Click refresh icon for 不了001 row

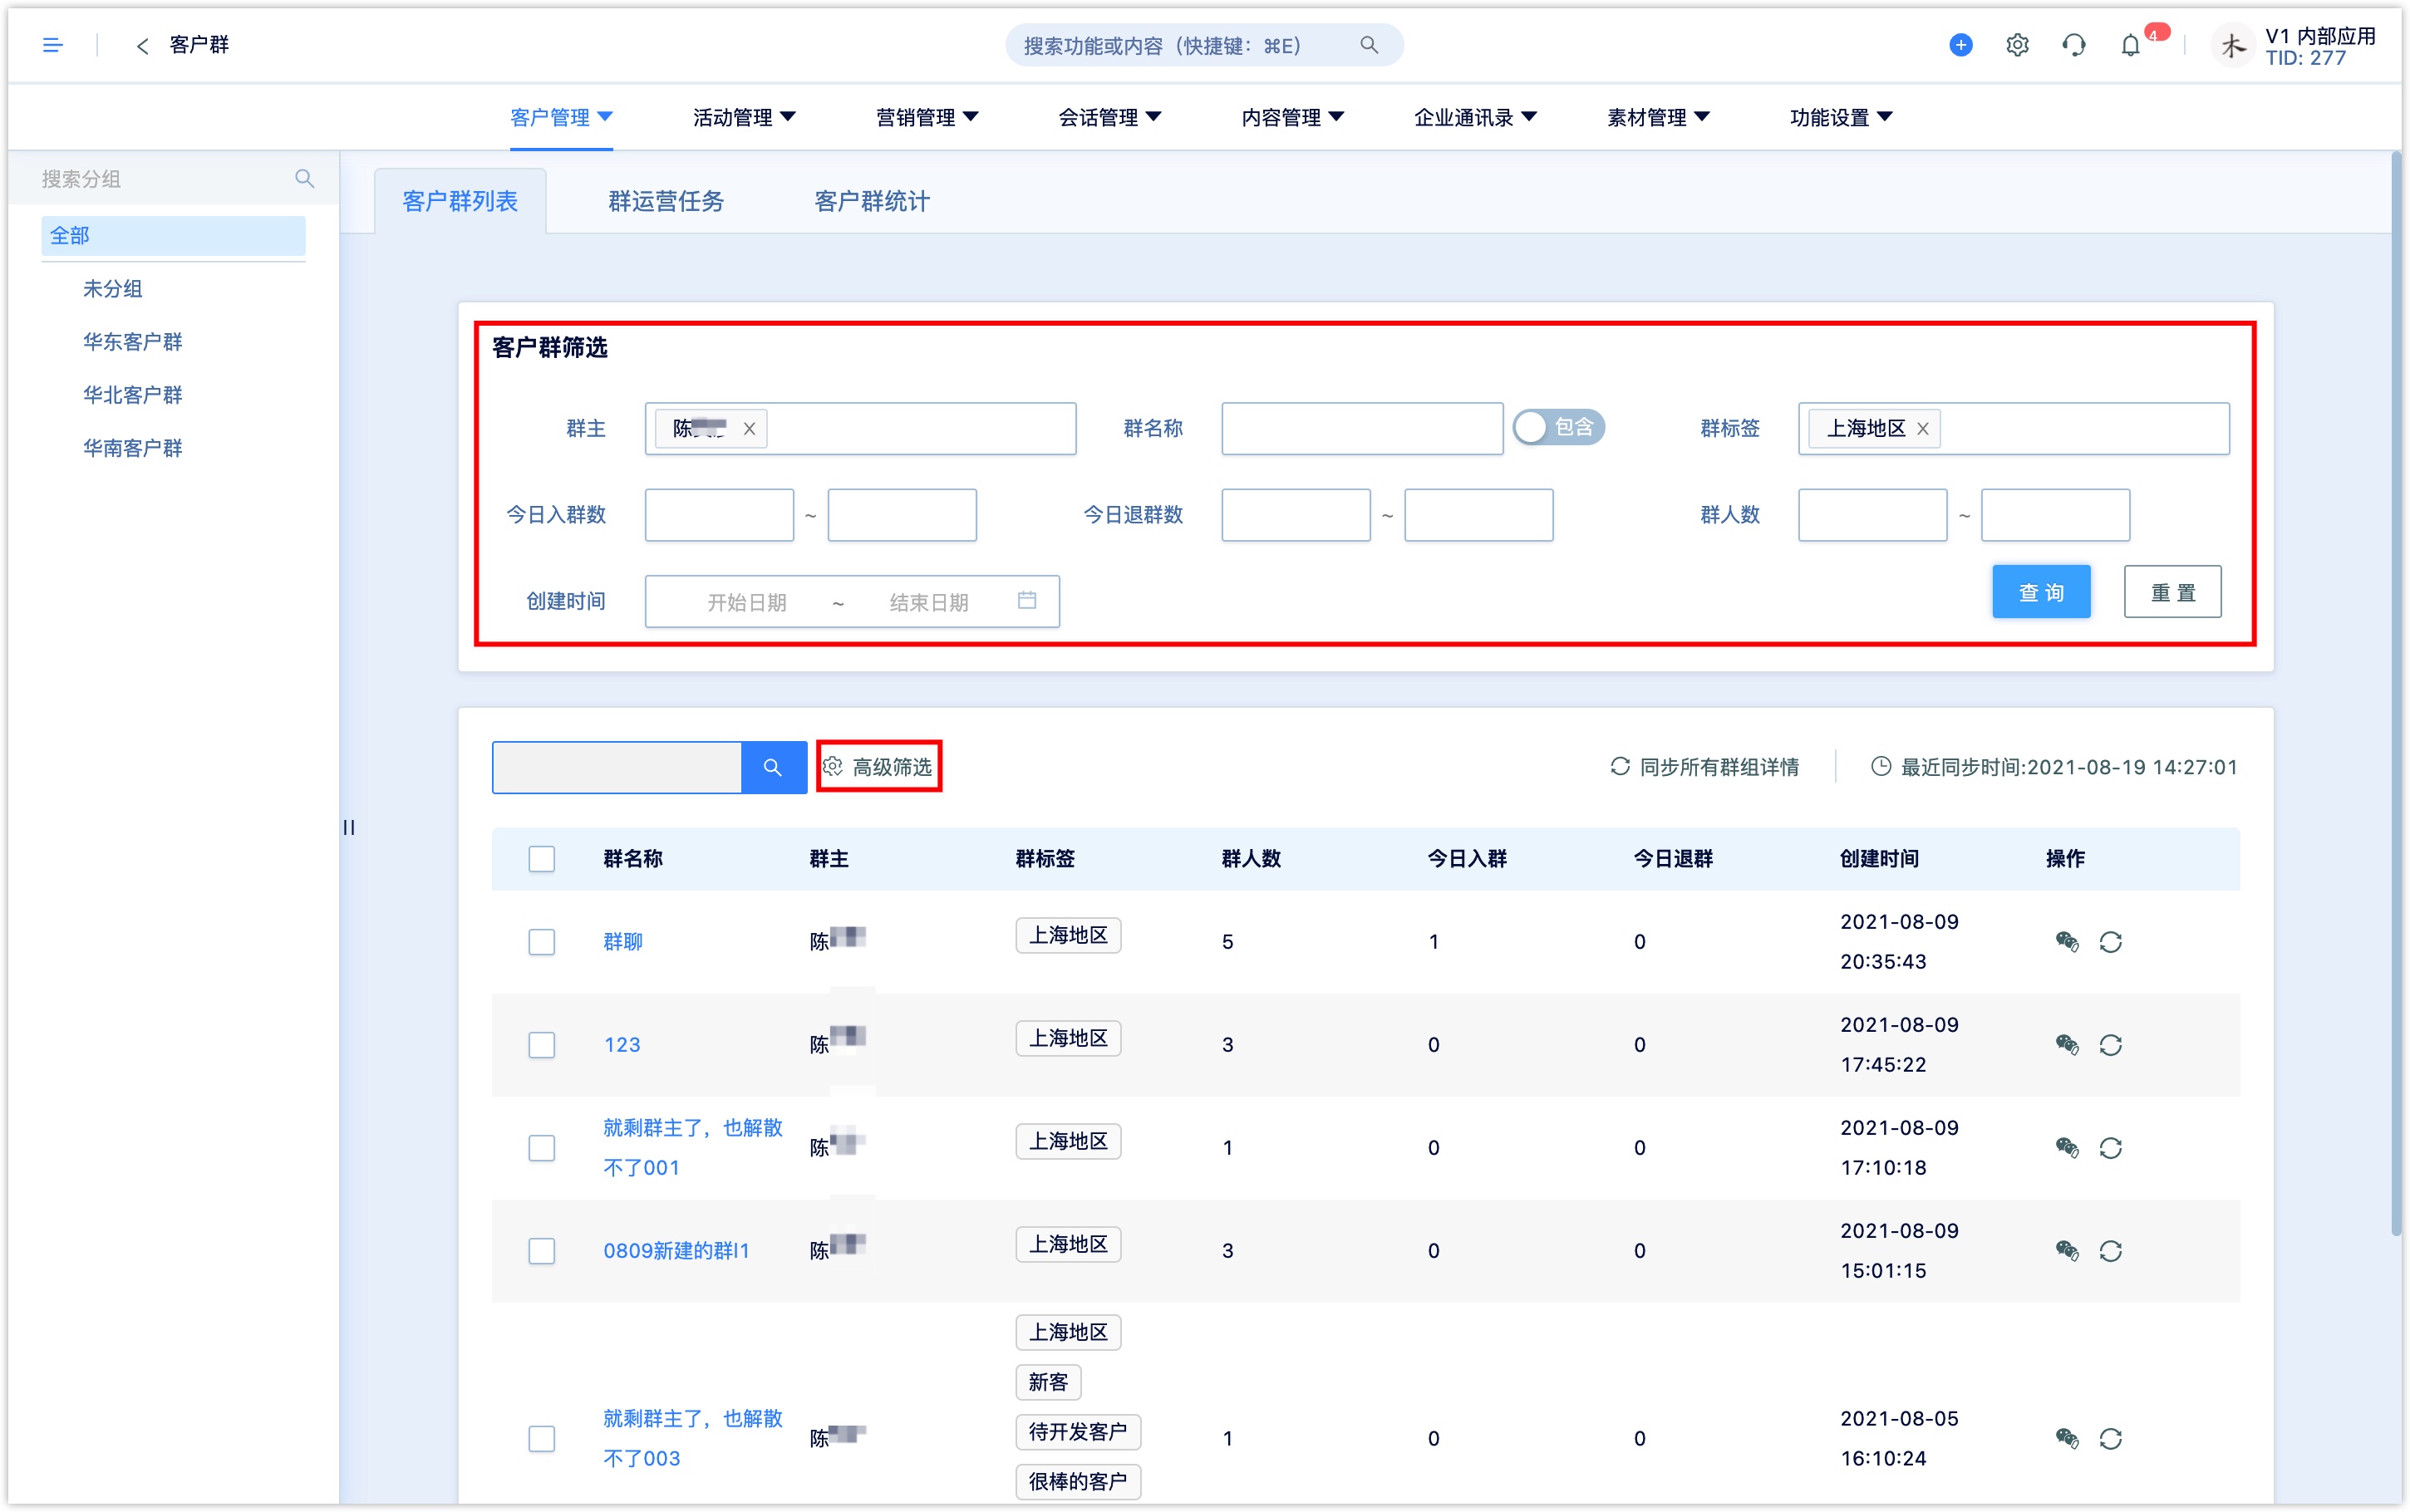coord(2110,1147)
